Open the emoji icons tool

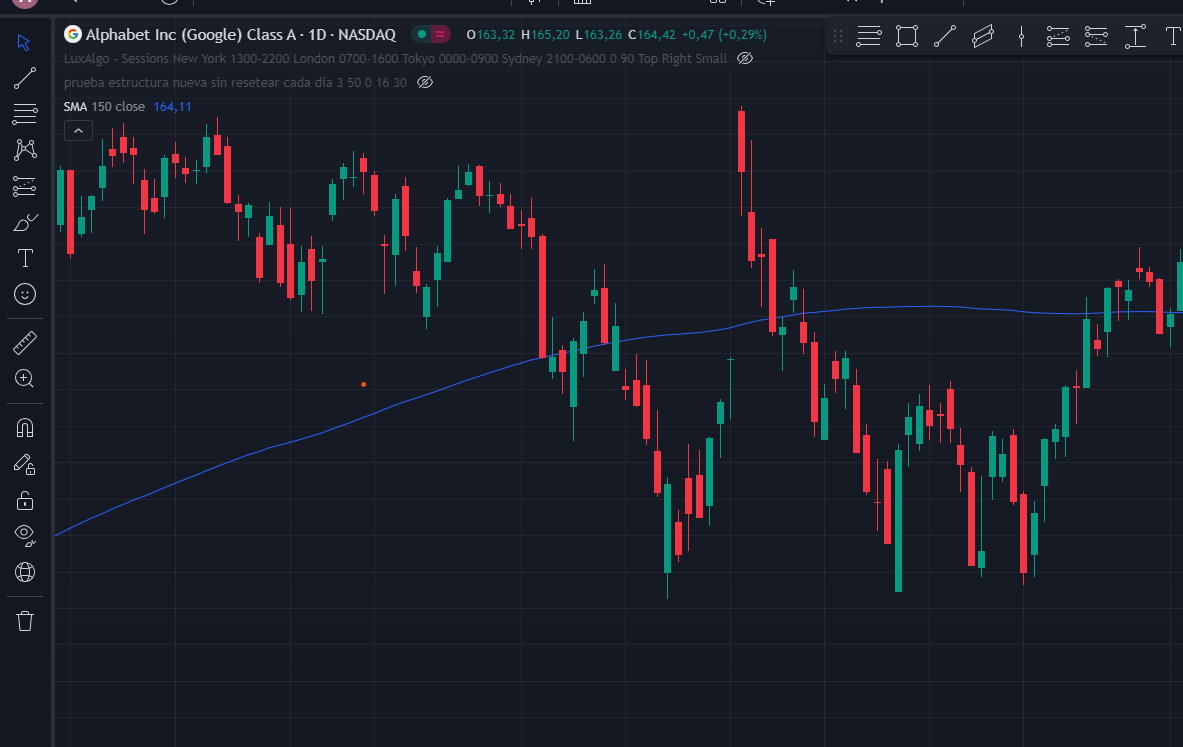[x=25, y=294]
